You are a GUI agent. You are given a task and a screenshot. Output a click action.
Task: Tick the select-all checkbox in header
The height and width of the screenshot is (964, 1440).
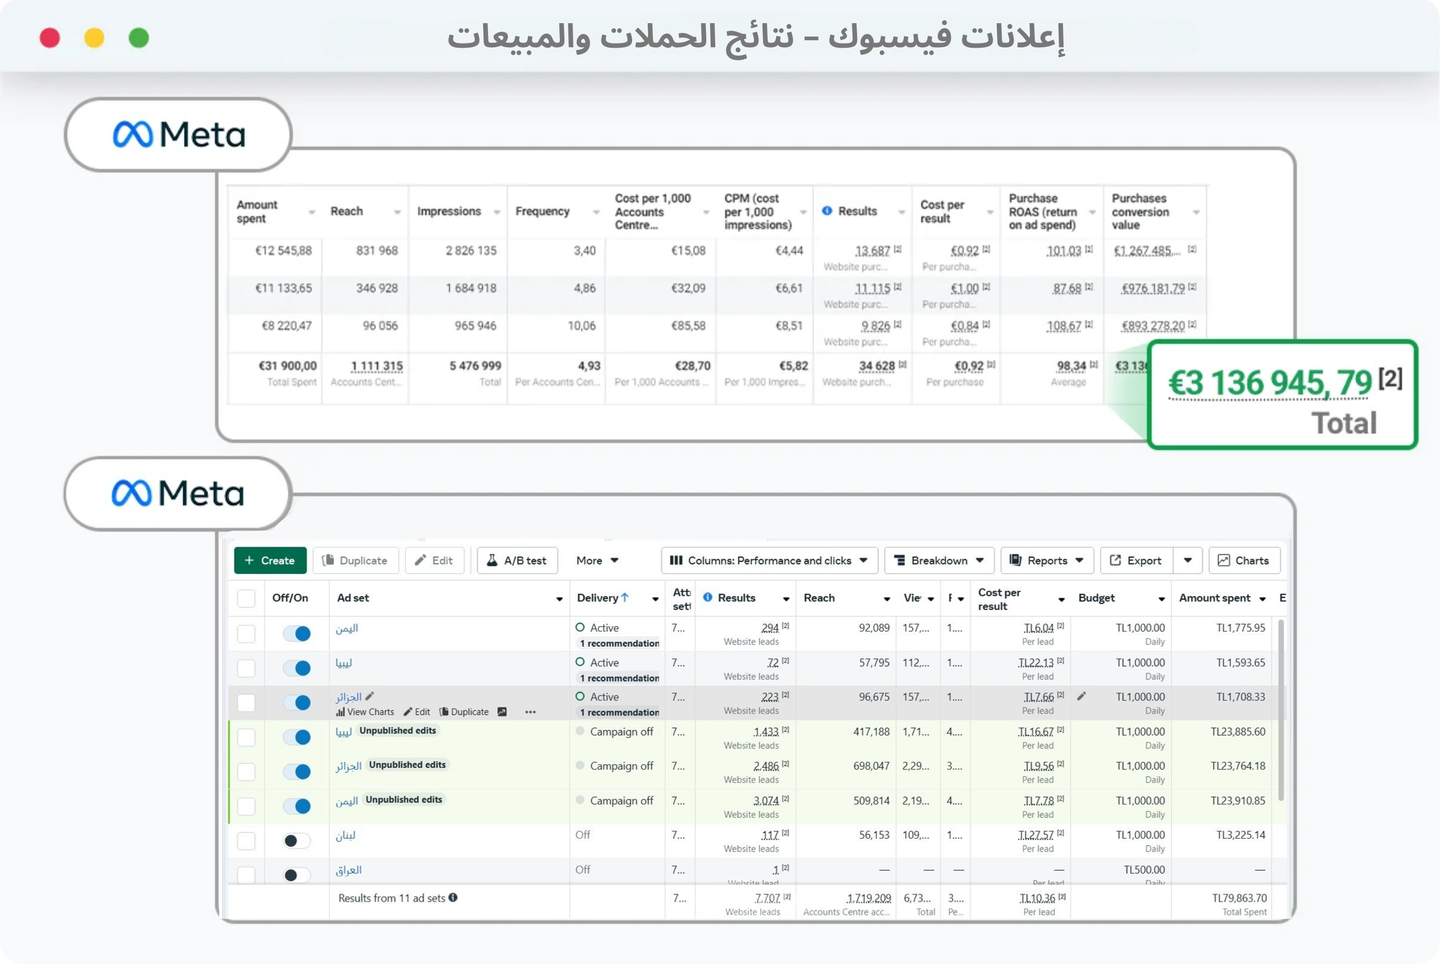point(246,599)
